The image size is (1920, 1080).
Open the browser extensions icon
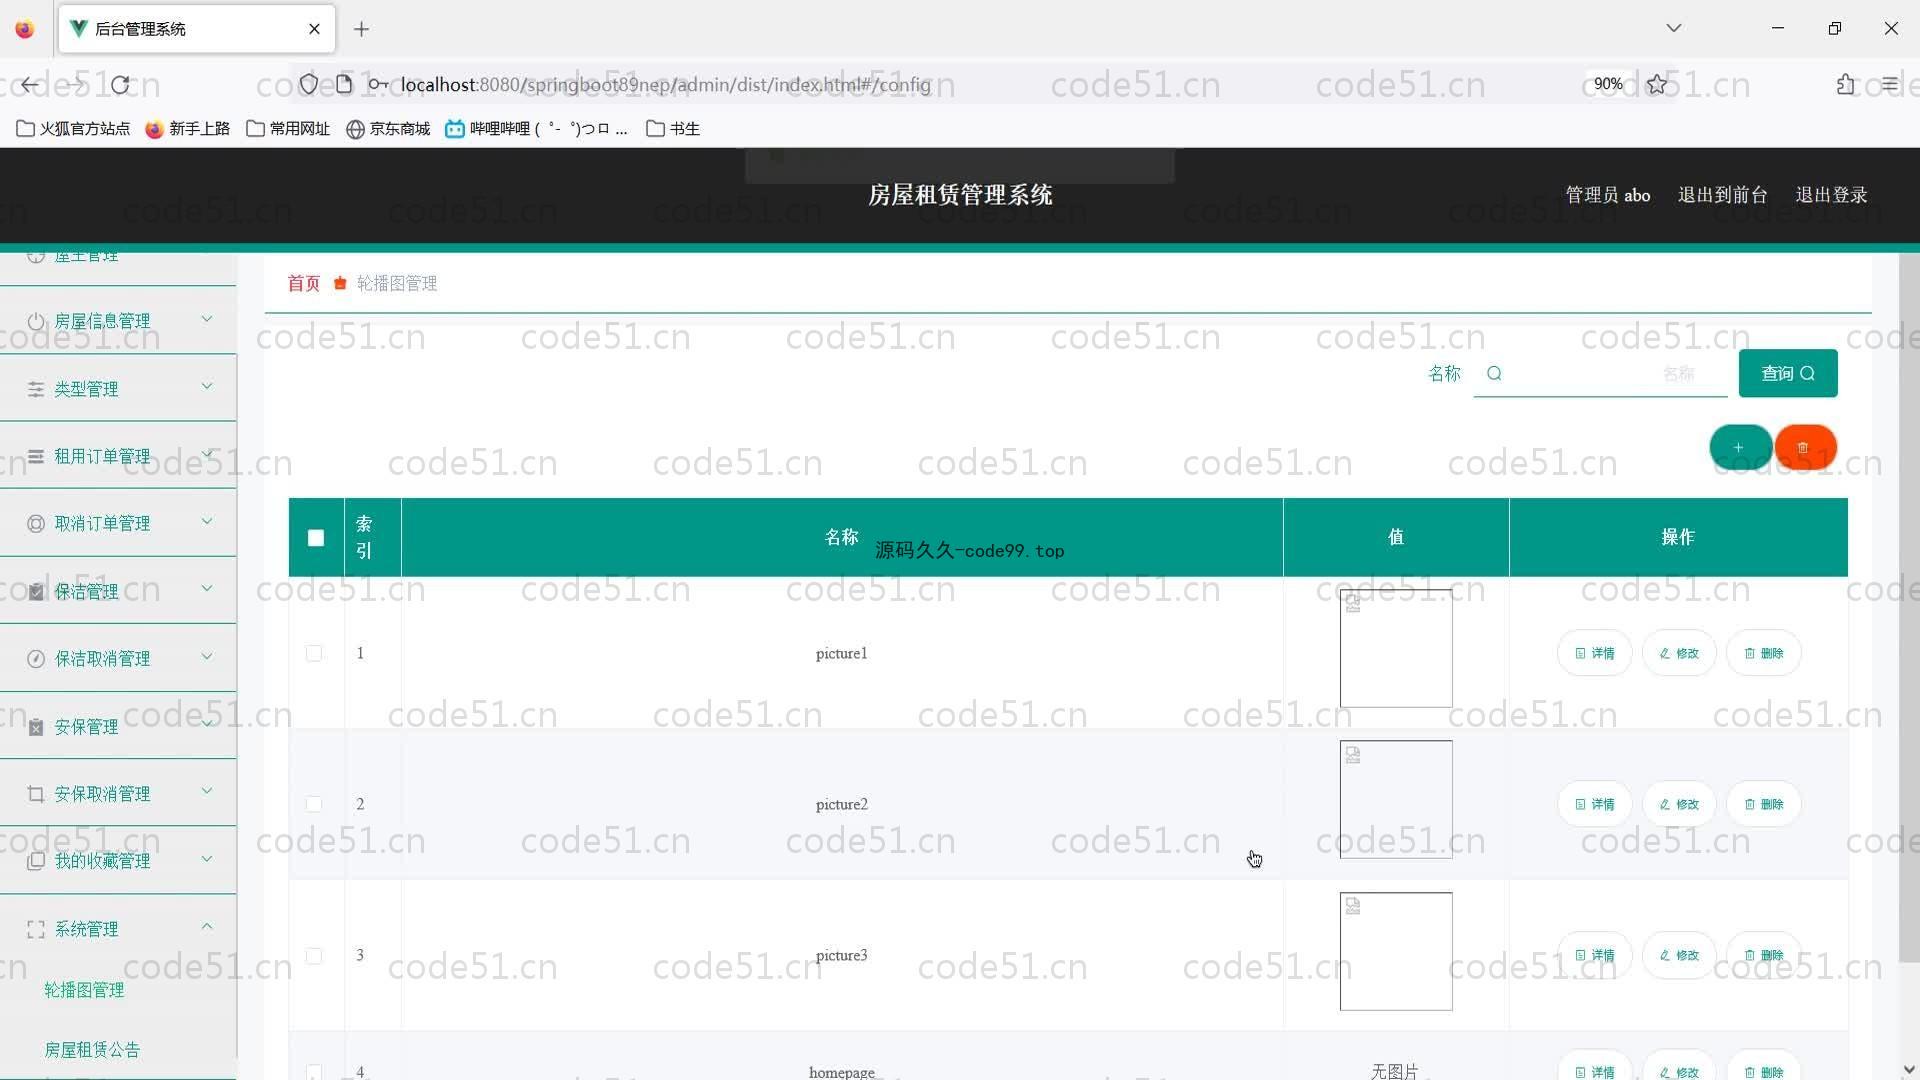point(1845,85)
